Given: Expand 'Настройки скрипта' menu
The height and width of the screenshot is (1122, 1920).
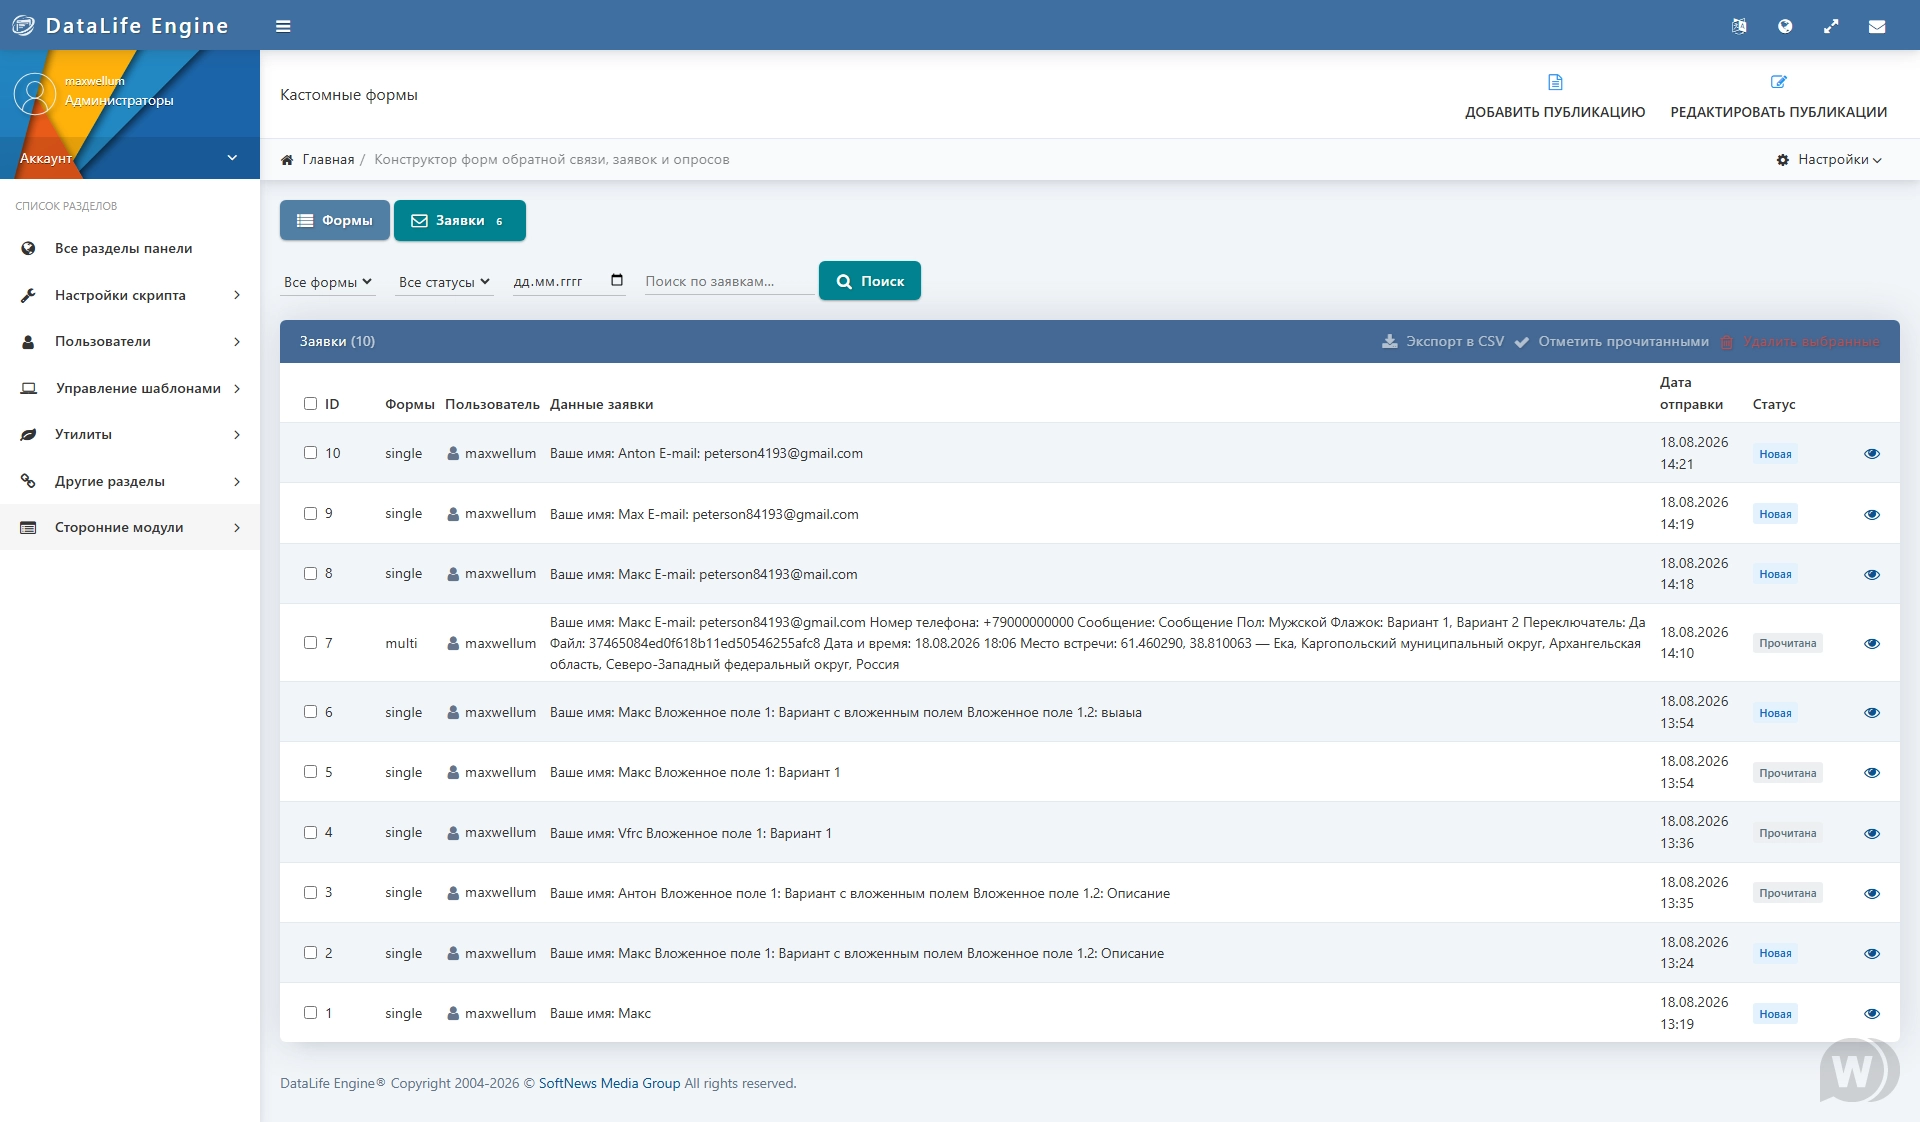Looking at the screenshot, I should tap(129, 295).
